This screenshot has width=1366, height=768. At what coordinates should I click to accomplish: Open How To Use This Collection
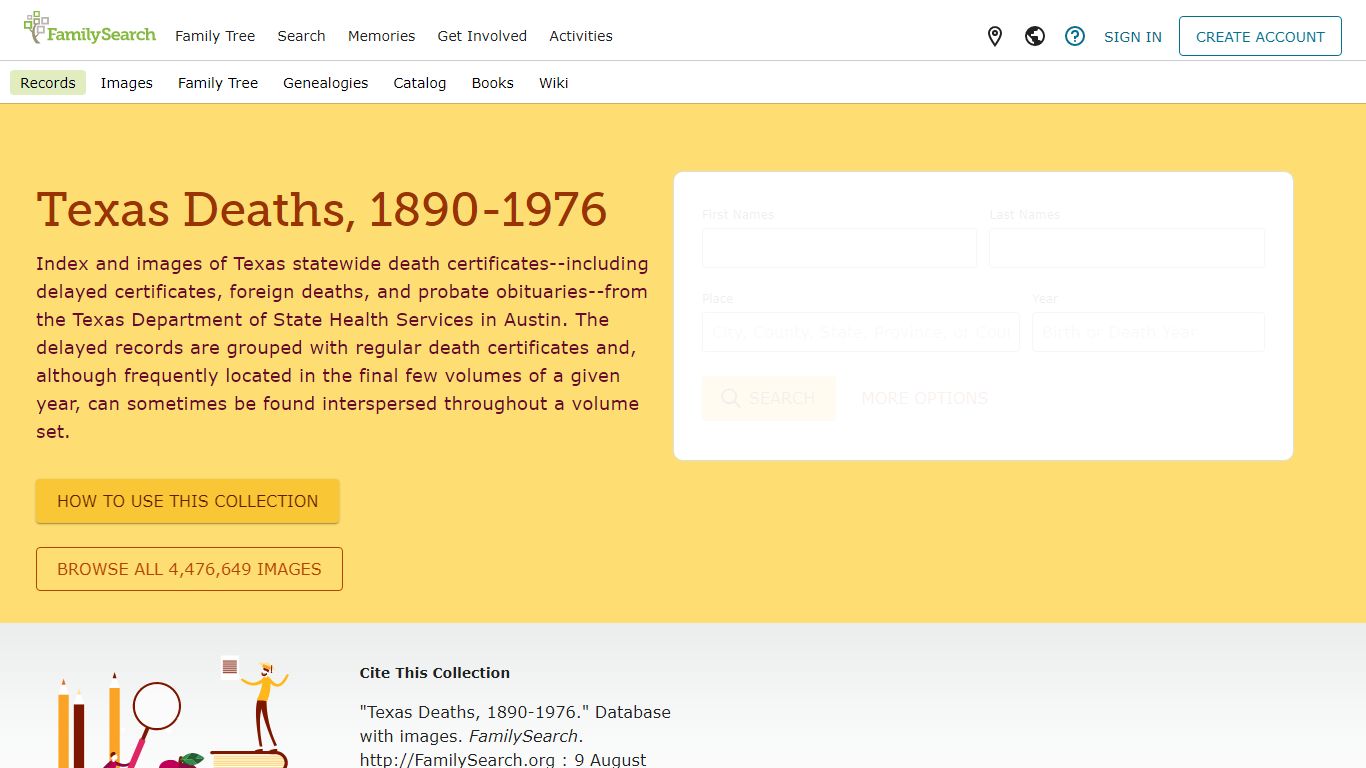point(188,501)
